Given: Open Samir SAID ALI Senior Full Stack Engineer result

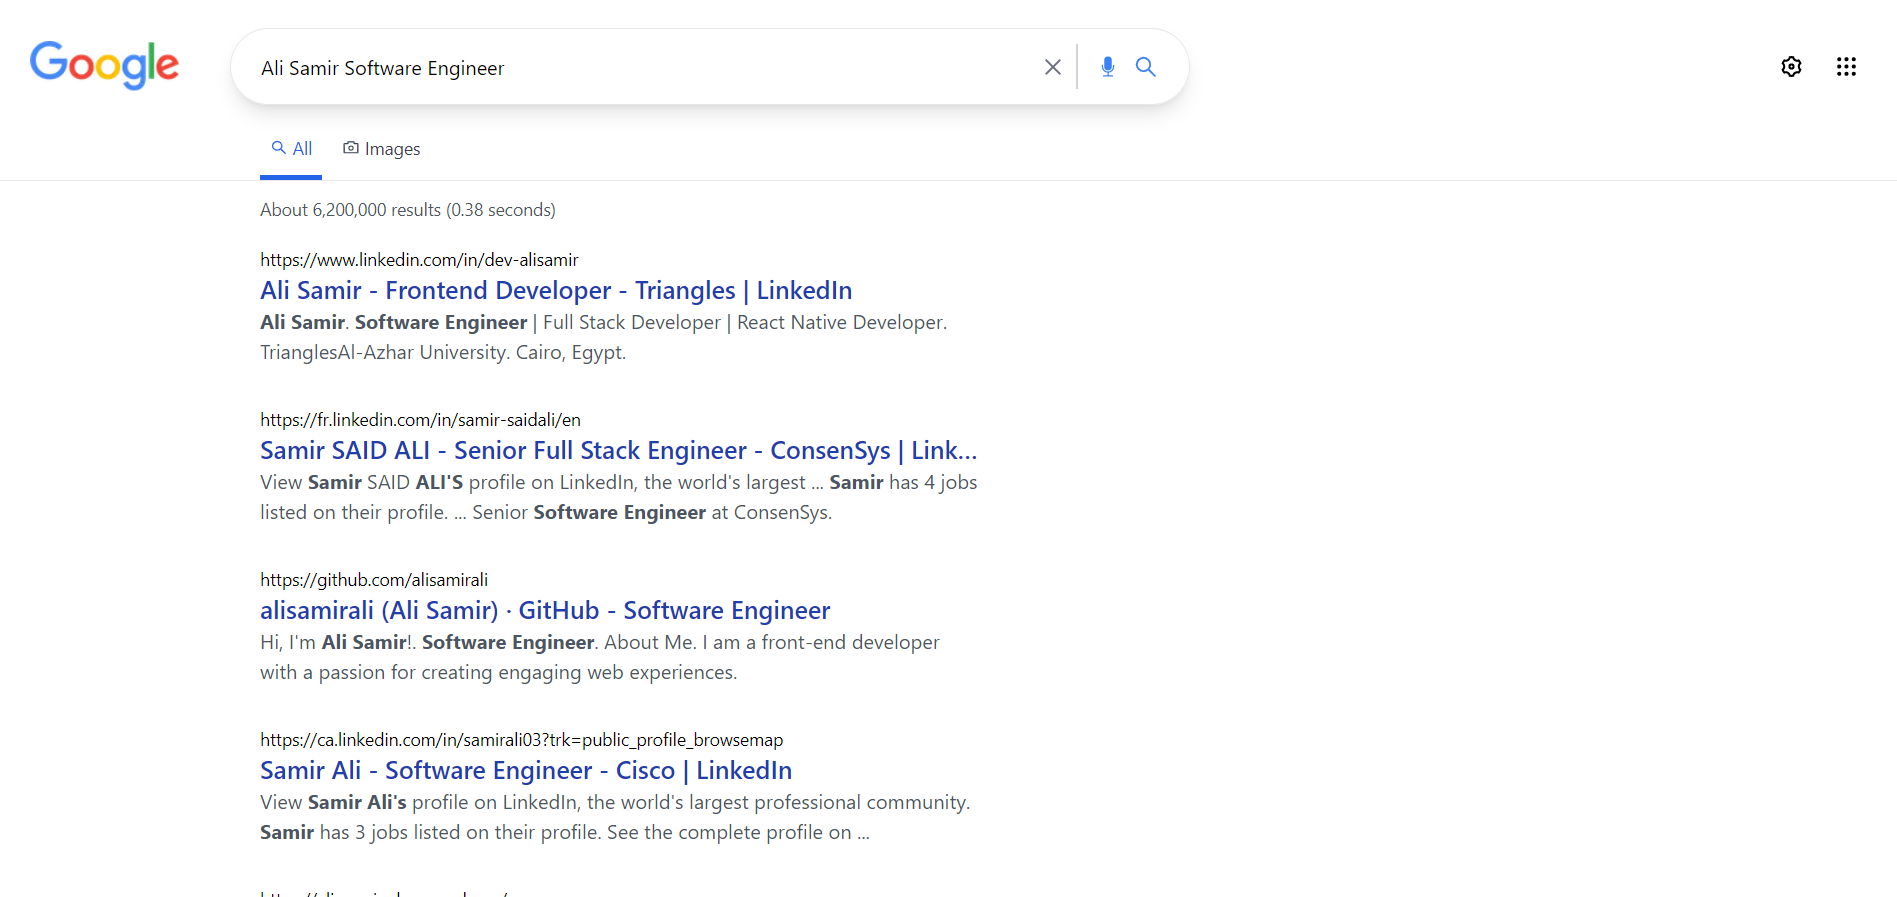Looking at the screenshot, I should [x=618, y=451].
